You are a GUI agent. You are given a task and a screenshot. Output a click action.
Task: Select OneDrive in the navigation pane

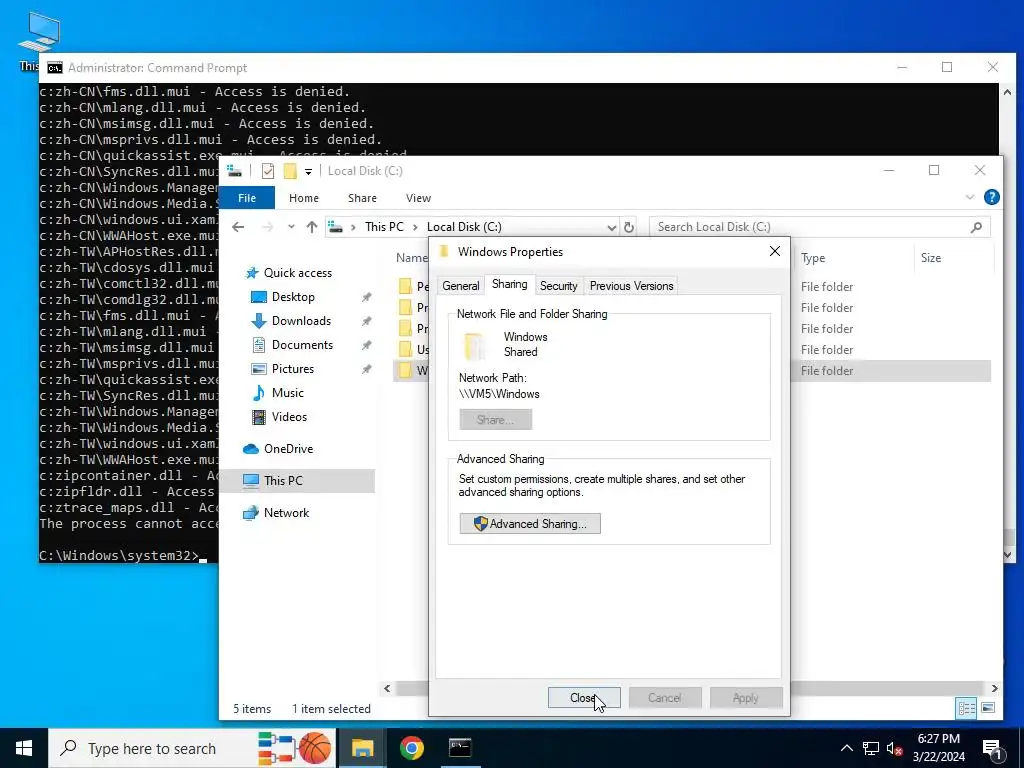click(288, 449)
